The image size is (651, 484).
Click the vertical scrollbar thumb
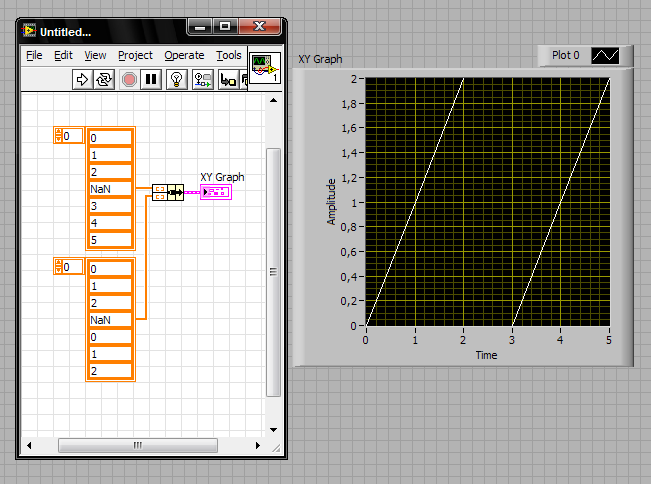pos(274,272)
